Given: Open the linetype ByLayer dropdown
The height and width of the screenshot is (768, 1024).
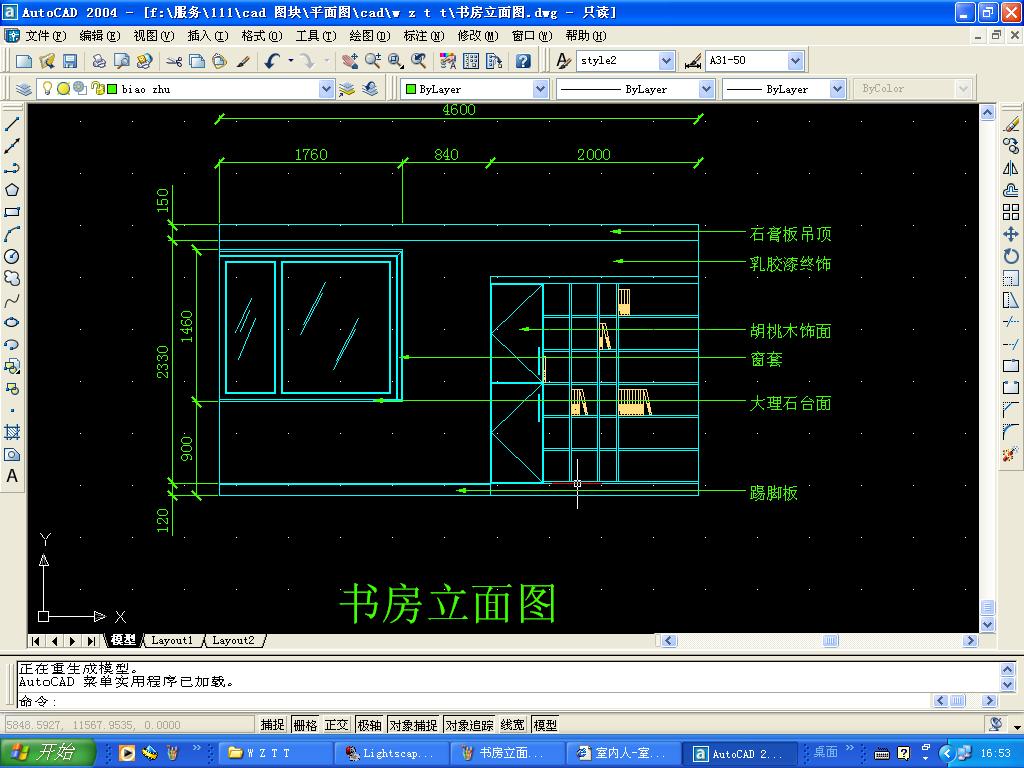Looking at the screenshot, I should 706,89.
